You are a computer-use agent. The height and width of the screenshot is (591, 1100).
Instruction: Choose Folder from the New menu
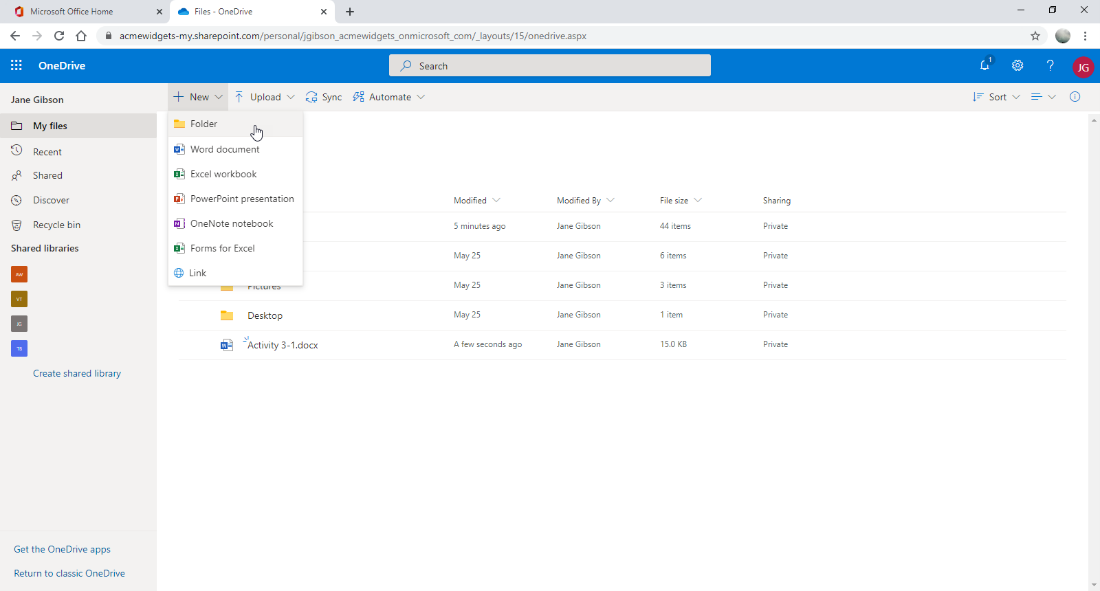[x=235, y=124]
